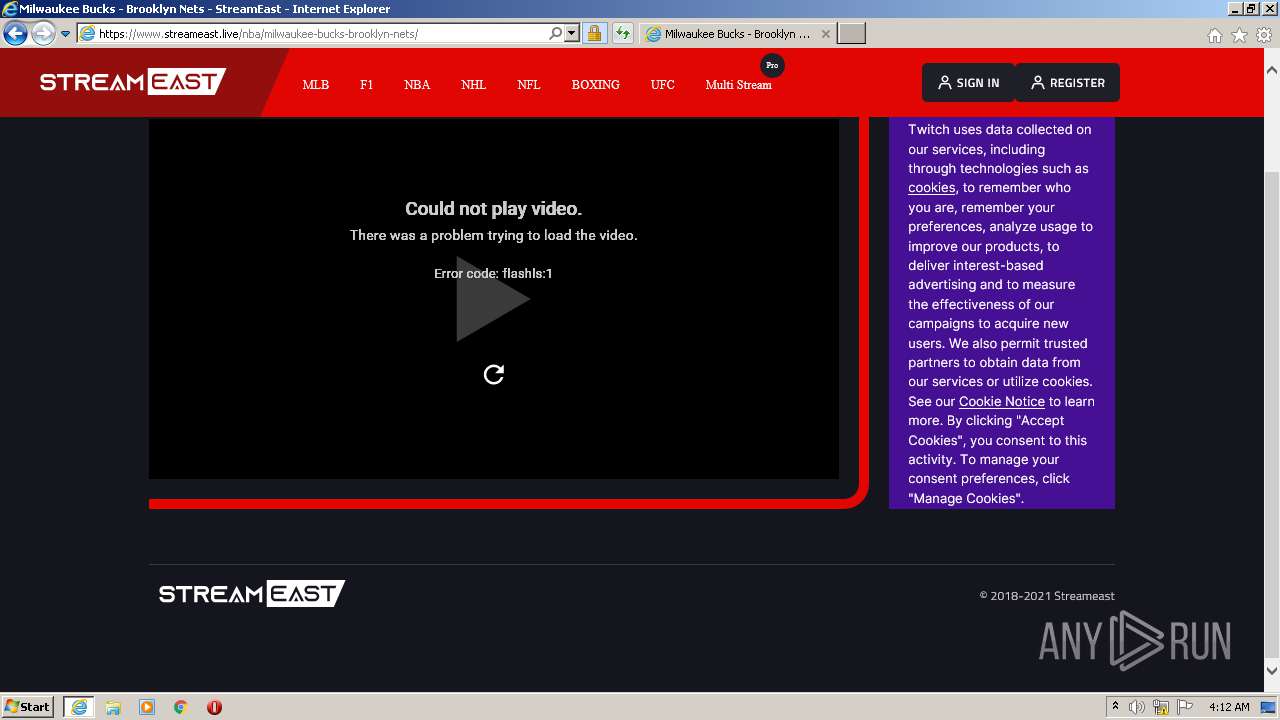
Task: Open the UFC menu item
Action: click(662, 85)
